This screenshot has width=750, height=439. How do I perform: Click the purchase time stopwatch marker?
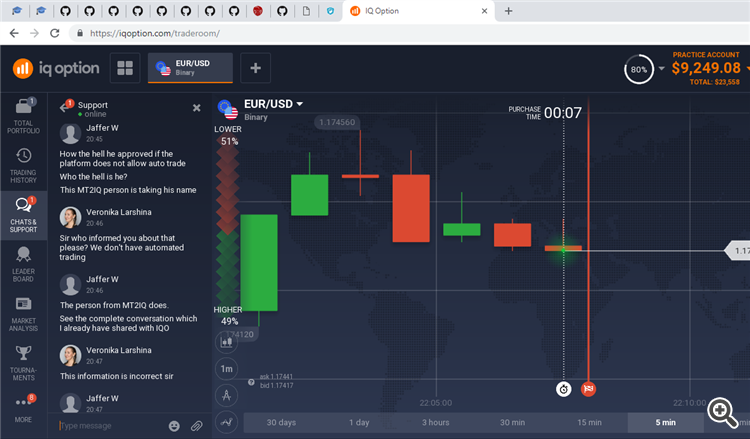pos(563,389)
